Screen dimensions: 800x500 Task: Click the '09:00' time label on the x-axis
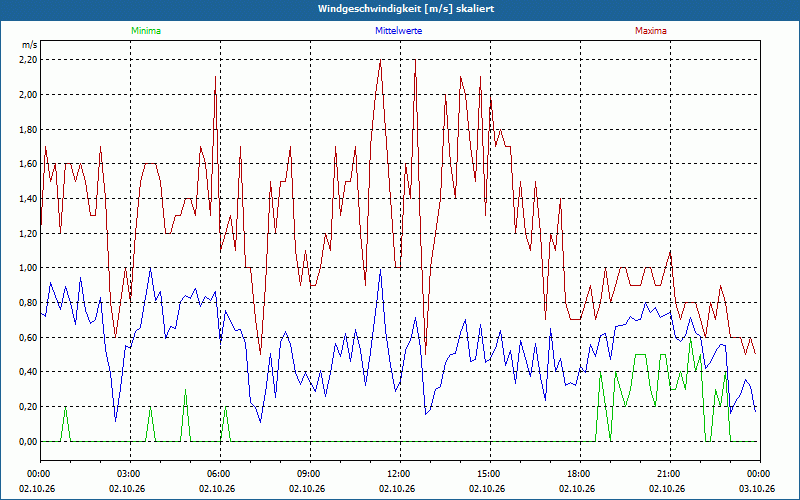pos(310,474)
